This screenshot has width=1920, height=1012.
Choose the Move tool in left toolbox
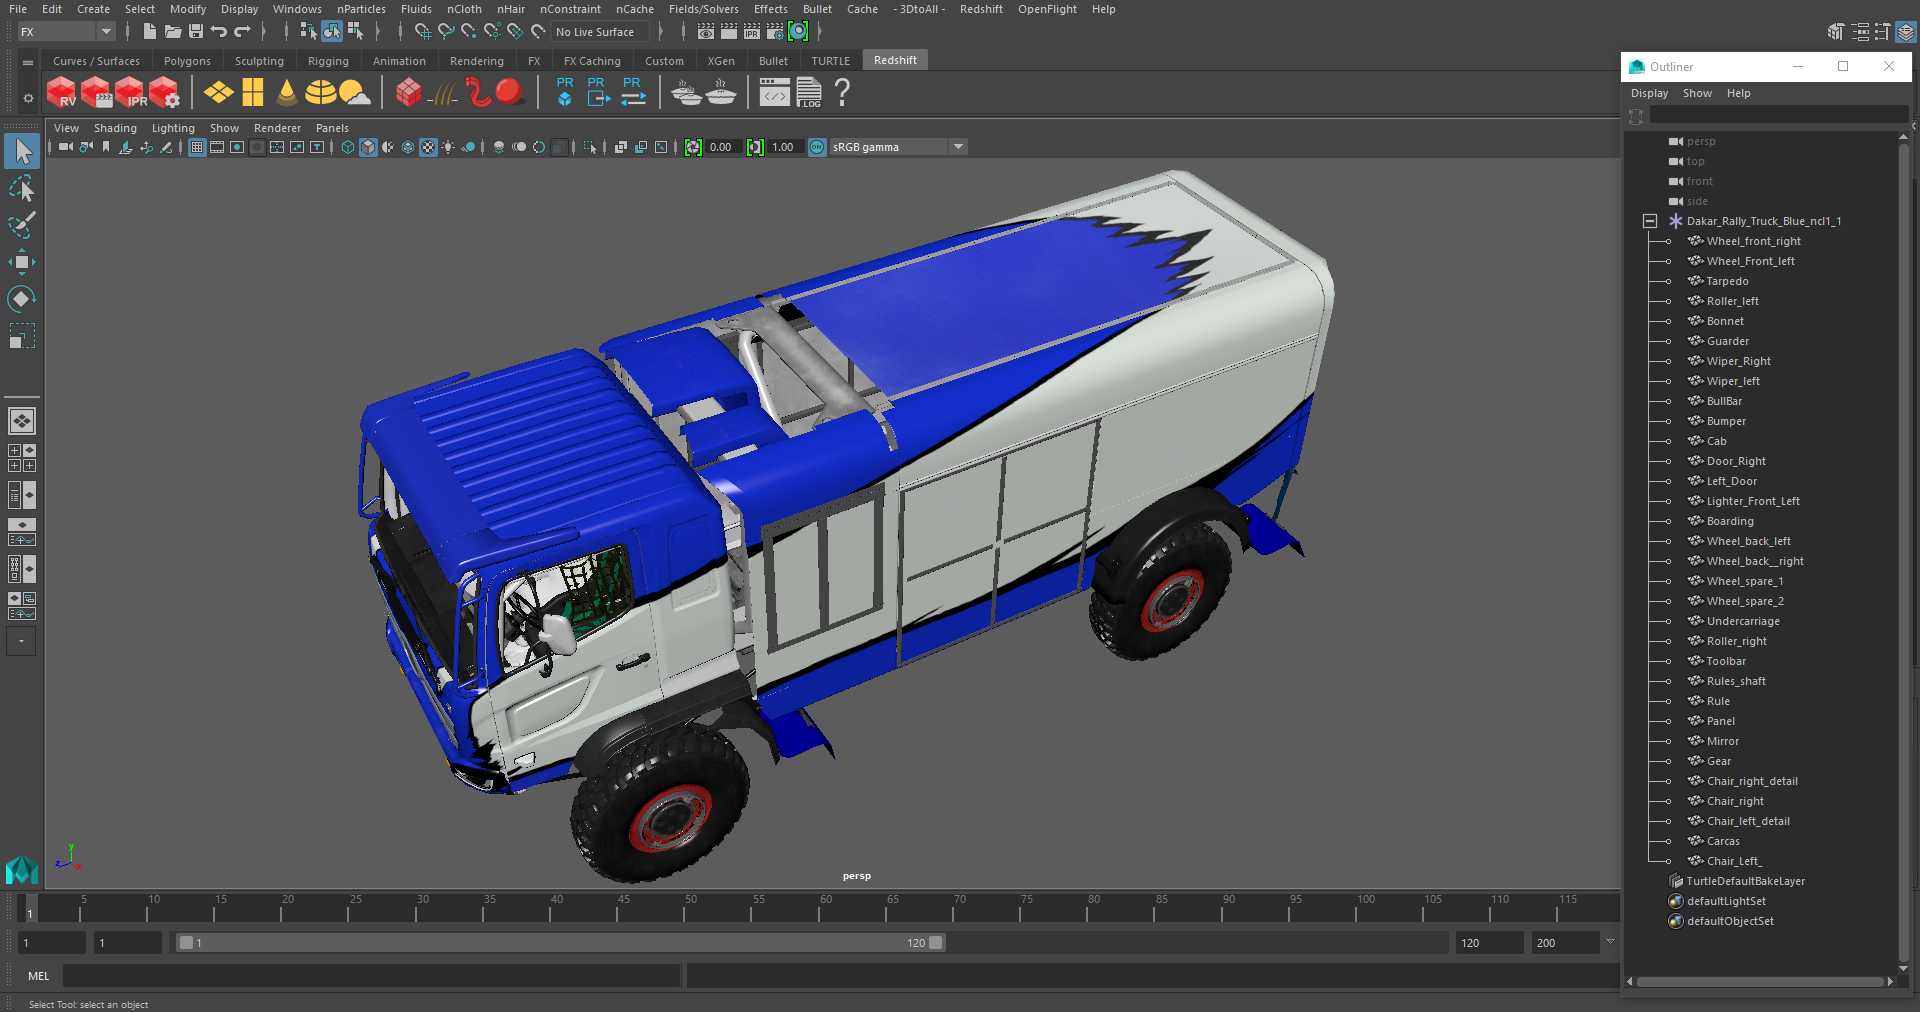point(21,263)
